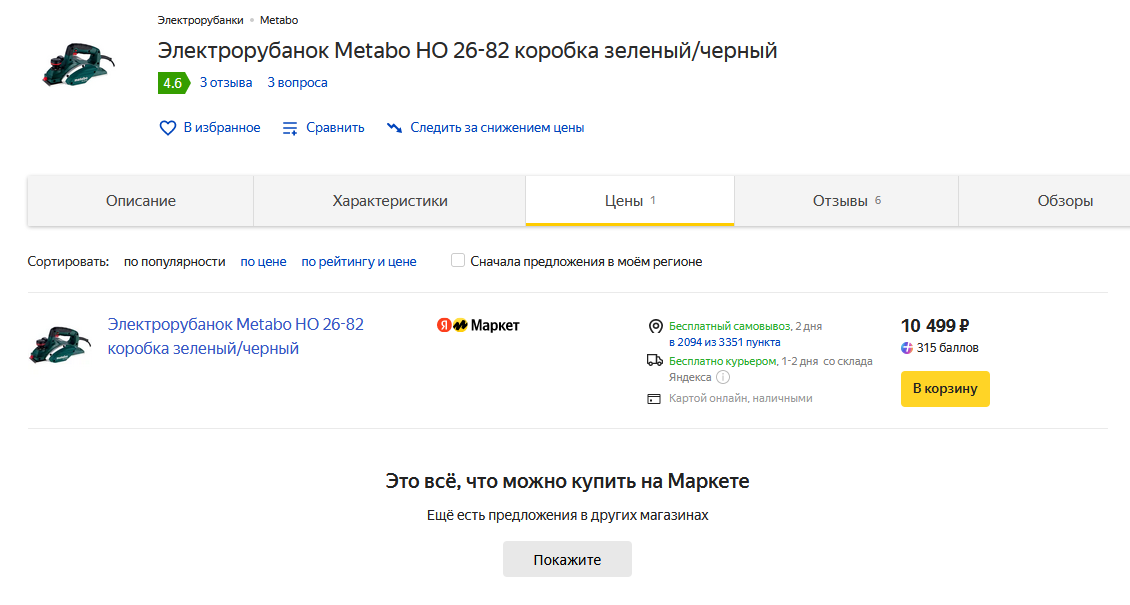Click 'Бесплатный самовывоз' text
1130x605 pixels.
[x=729, y=326]
